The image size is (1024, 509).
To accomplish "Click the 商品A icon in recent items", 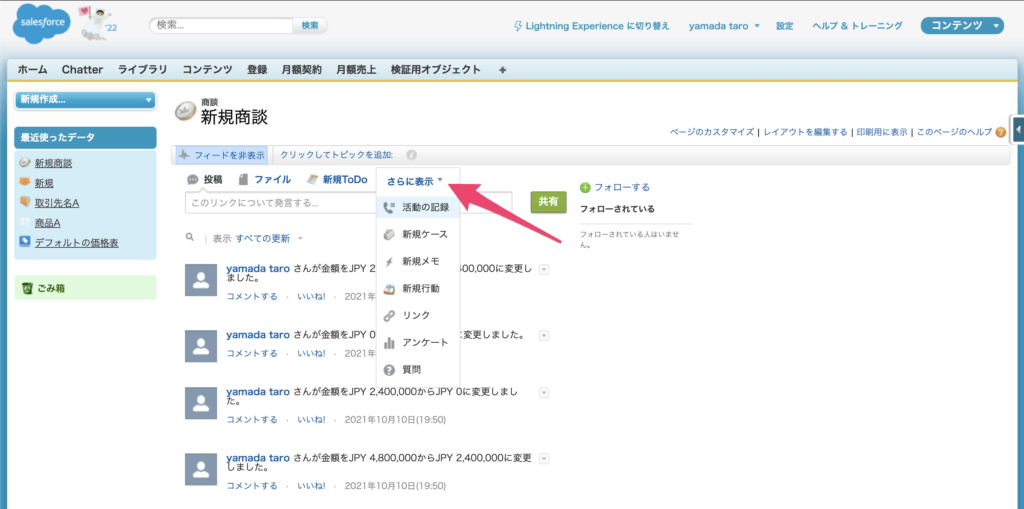I will click(25, 223).
